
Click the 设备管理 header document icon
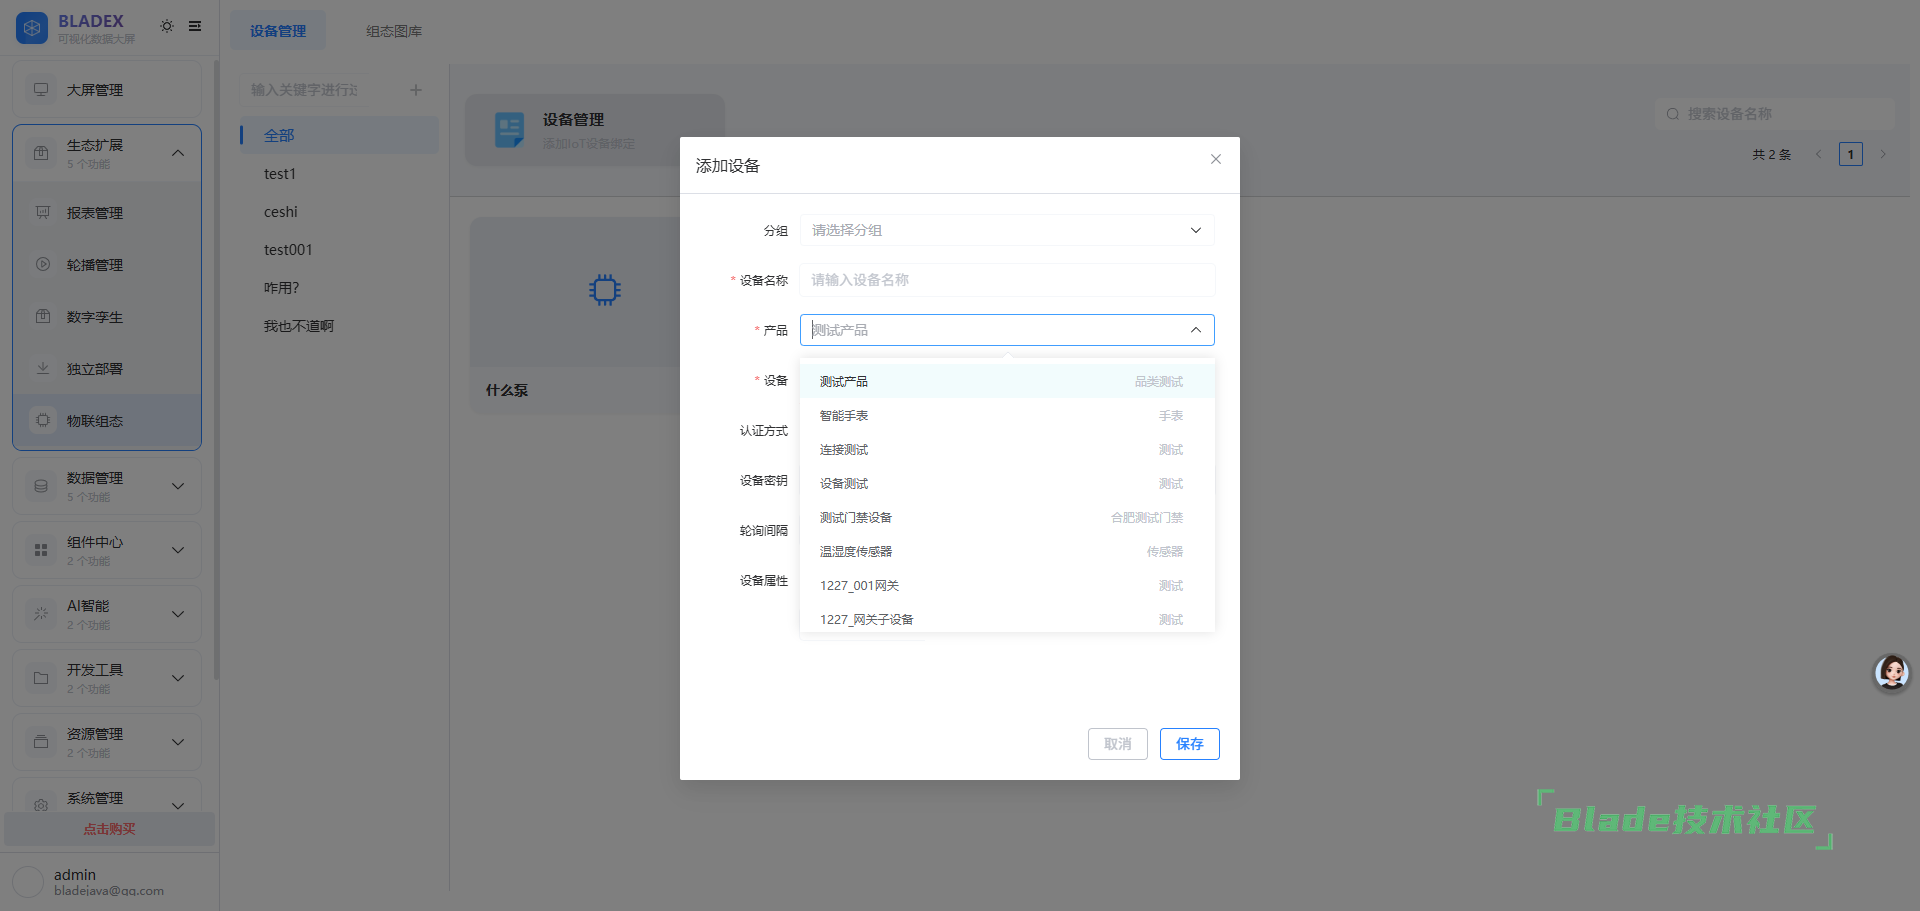click(x=510, y=130)
